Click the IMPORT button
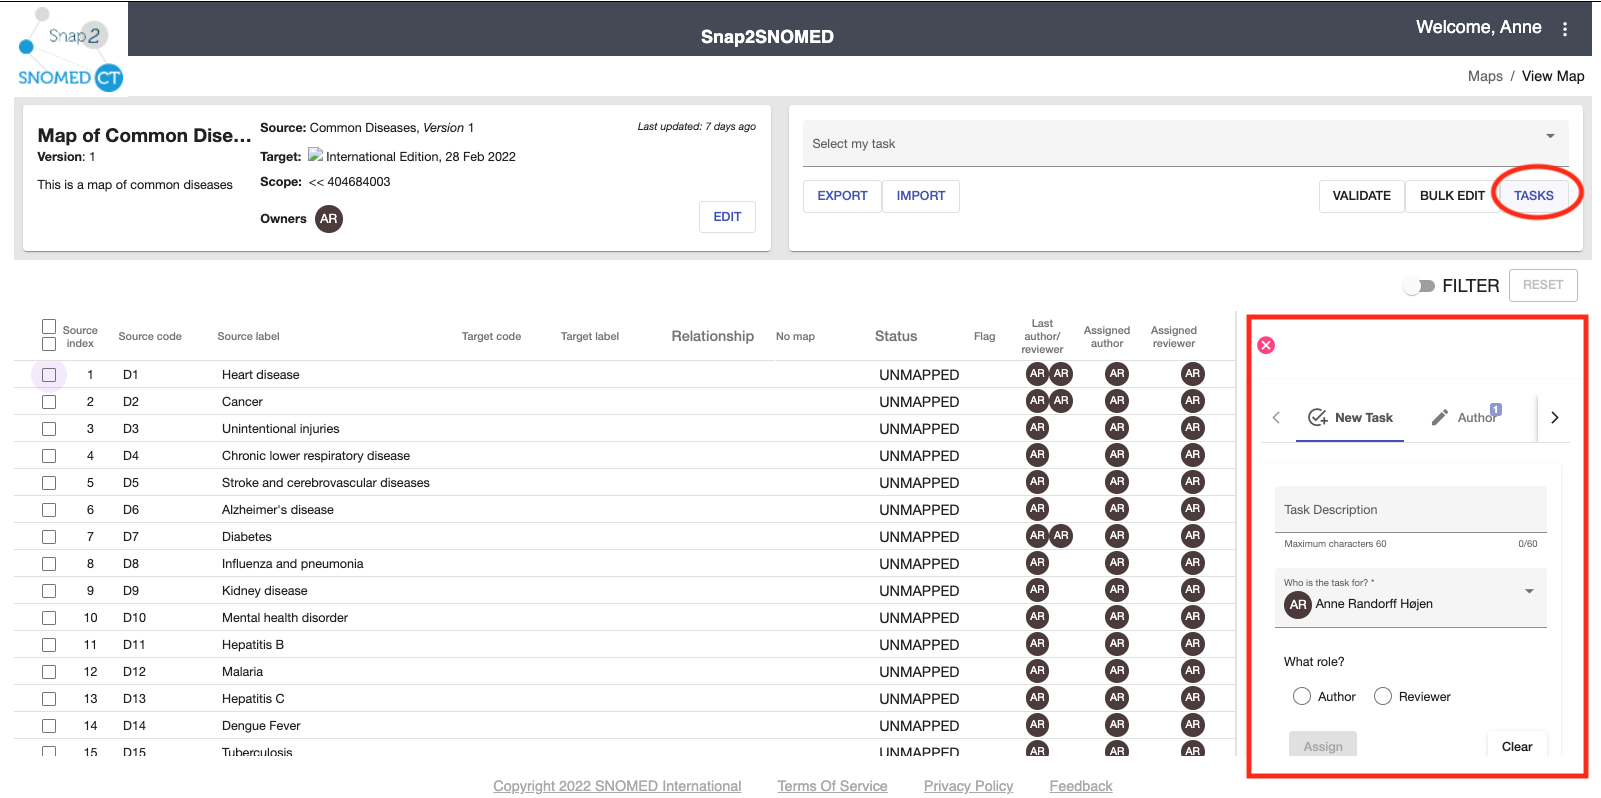Image resolution: width=1601 pixels, height=798 pixels. coord(921,196)
